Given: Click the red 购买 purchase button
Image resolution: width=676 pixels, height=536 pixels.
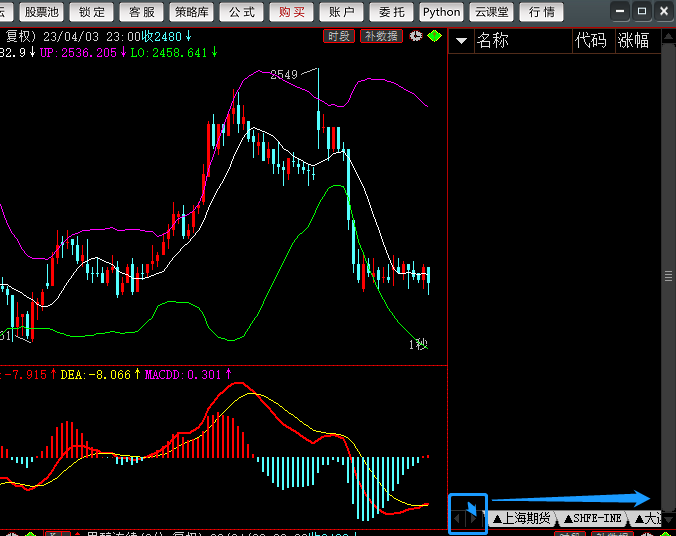Looking at the screenshot, I should [x=292, y=12].
